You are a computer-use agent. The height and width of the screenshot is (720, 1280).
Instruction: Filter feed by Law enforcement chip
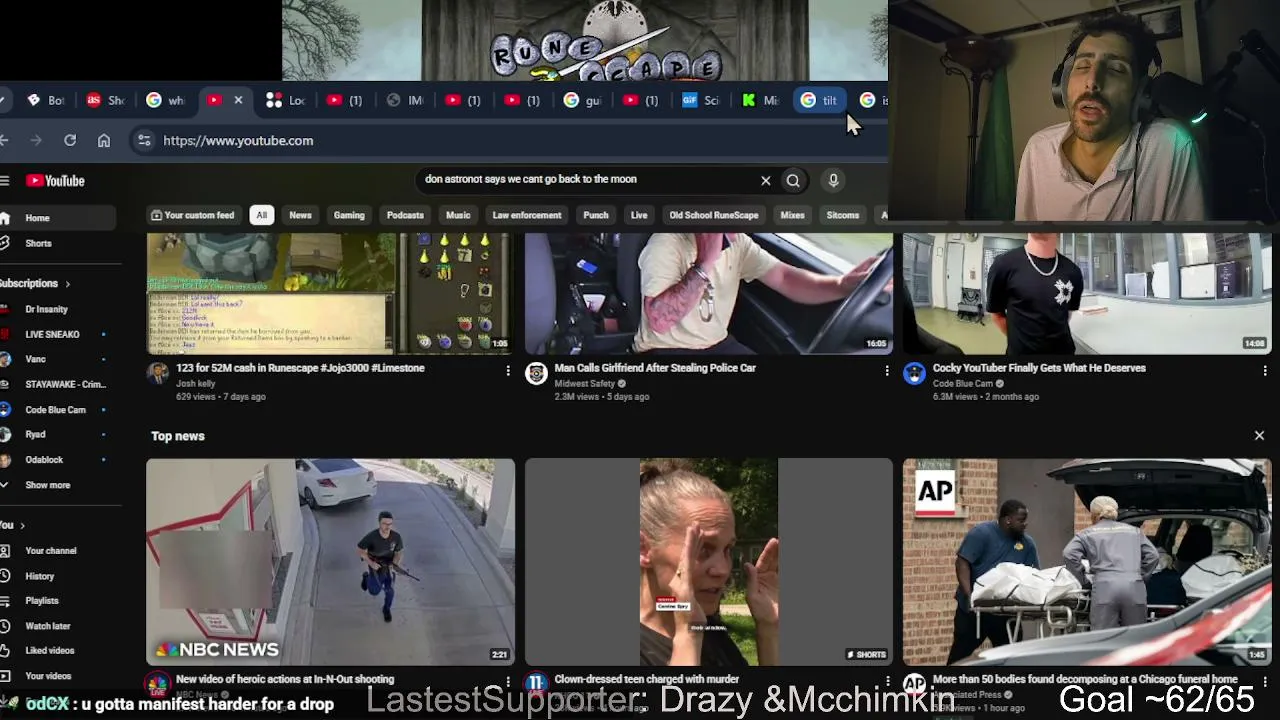[x=527, y=215]
